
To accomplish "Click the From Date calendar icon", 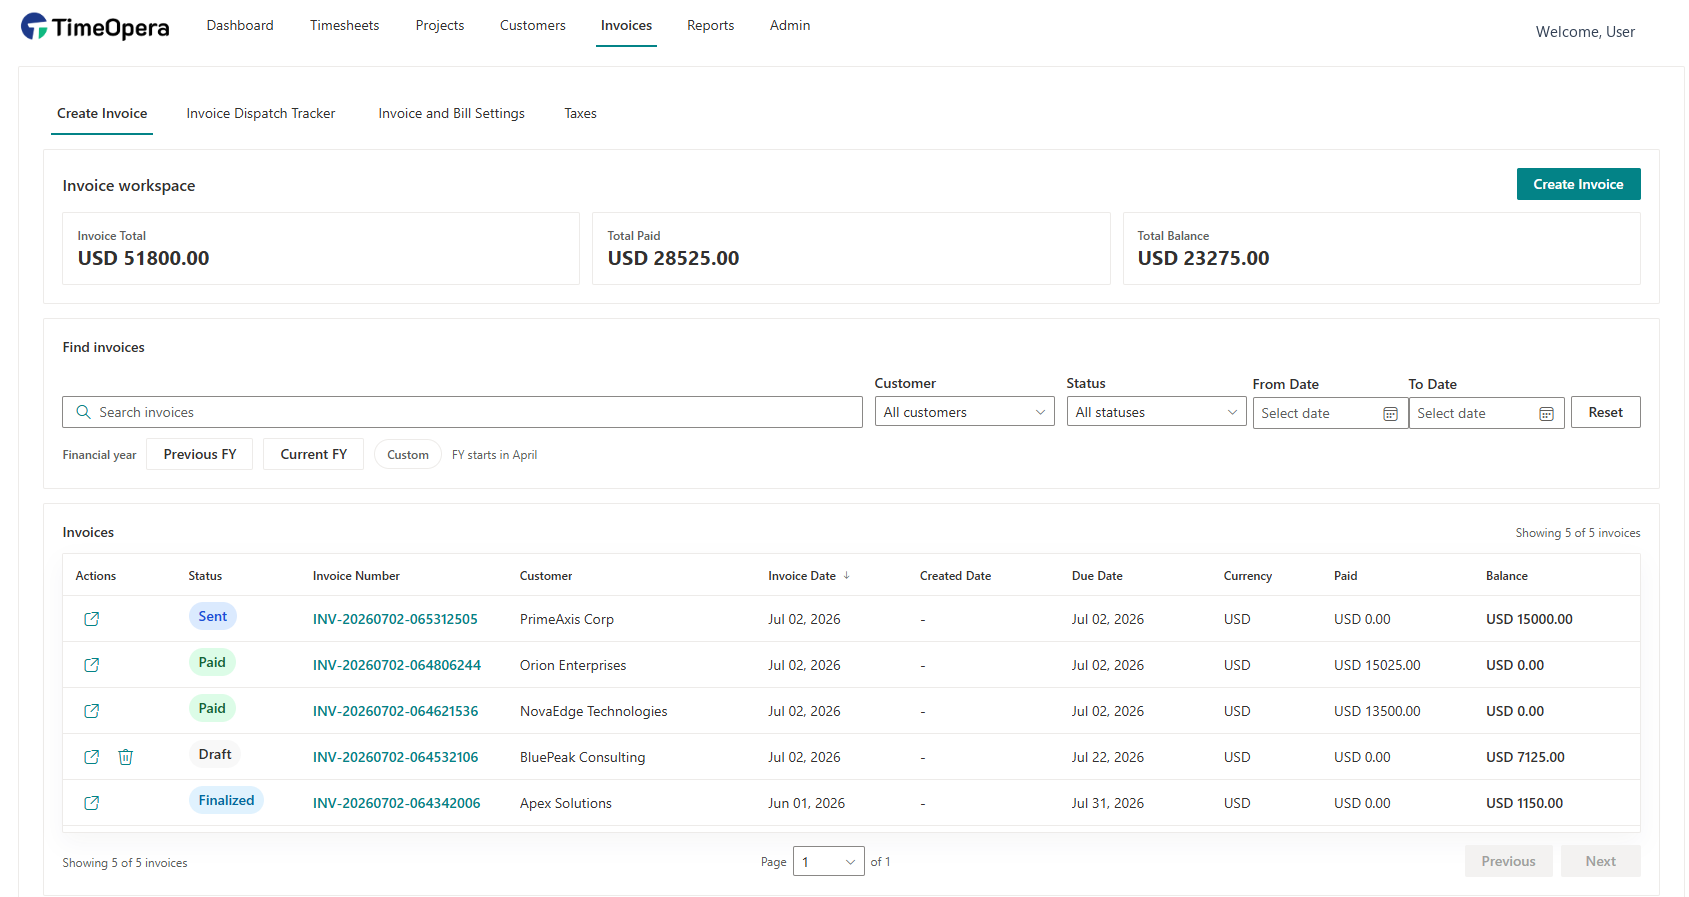I will click(1390, 414).
